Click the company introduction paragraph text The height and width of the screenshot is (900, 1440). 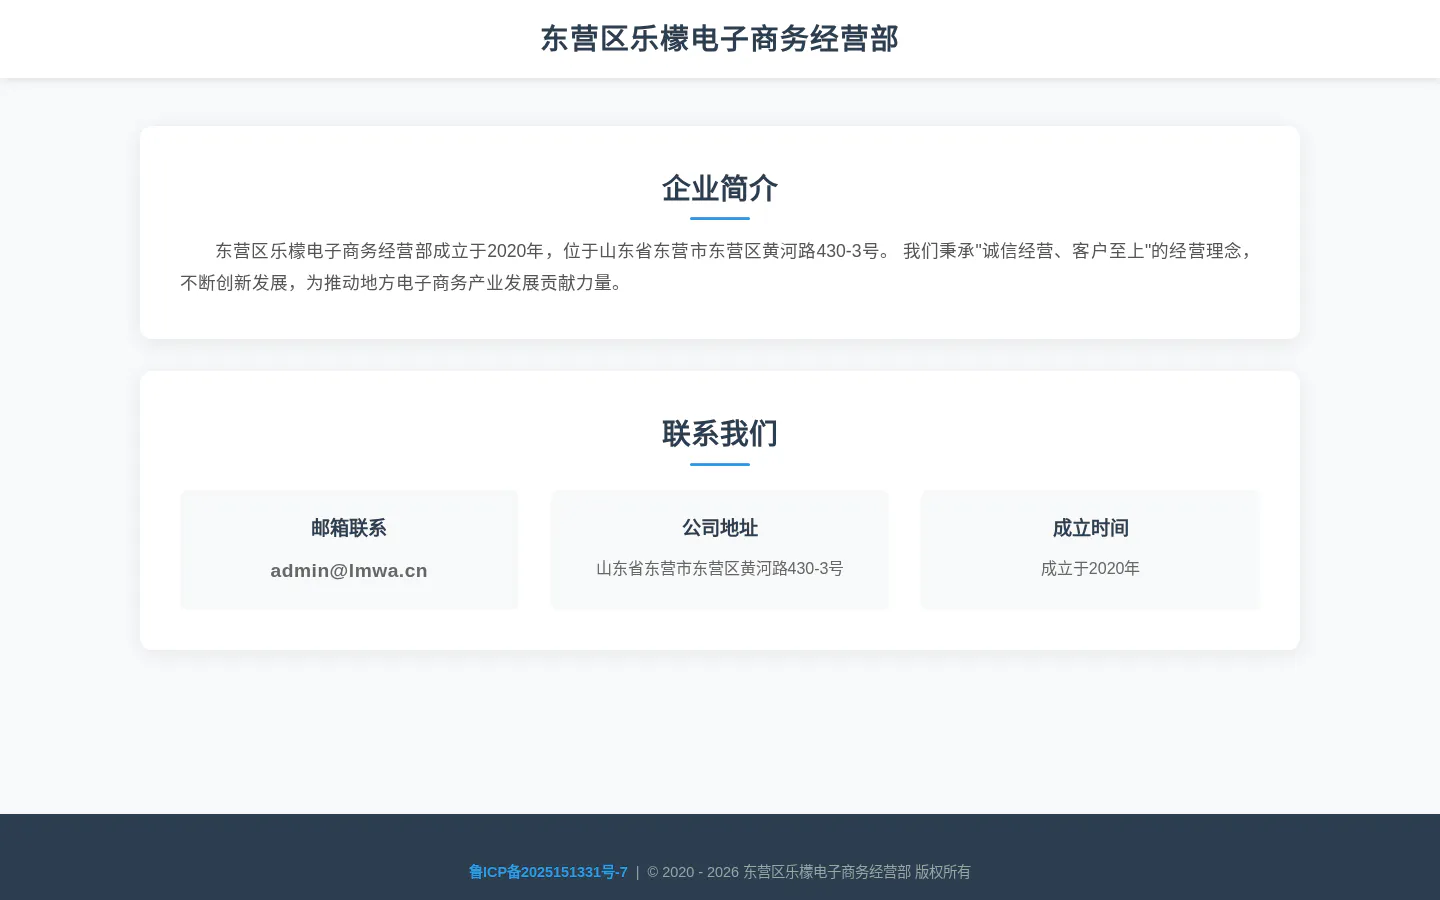(720, 267)
